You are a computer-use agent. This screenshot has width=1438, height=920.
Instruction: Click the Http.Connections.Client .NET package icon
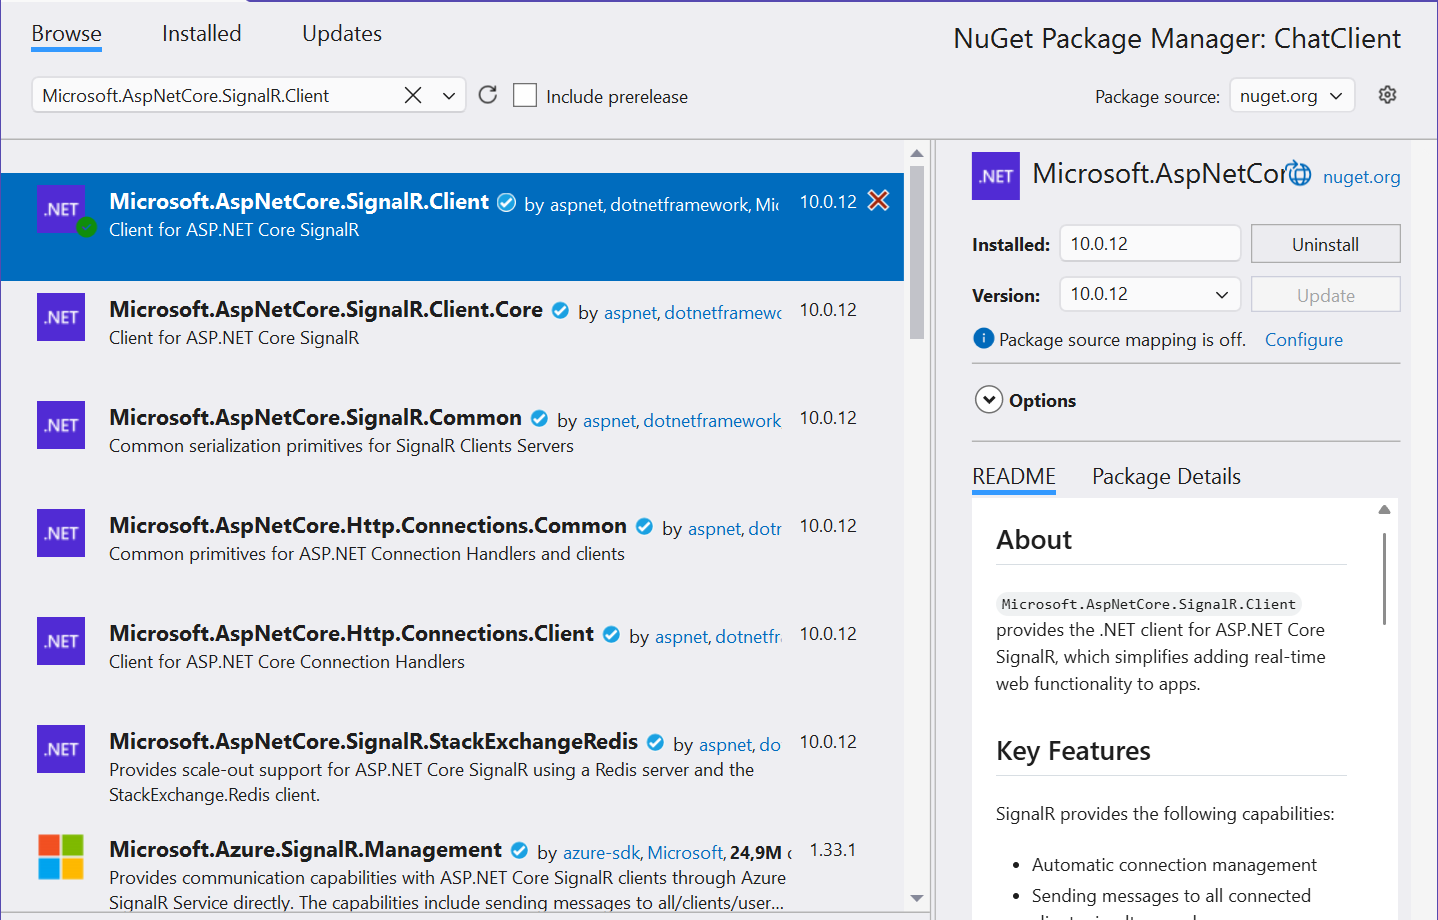(x=61, y=641)
